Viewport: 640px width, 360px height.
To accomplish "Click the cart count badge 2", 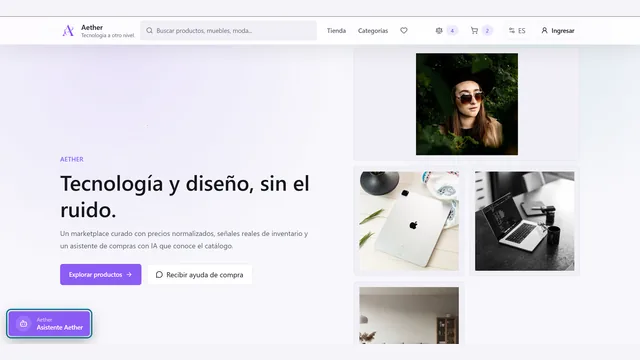I will pos(487,31).
